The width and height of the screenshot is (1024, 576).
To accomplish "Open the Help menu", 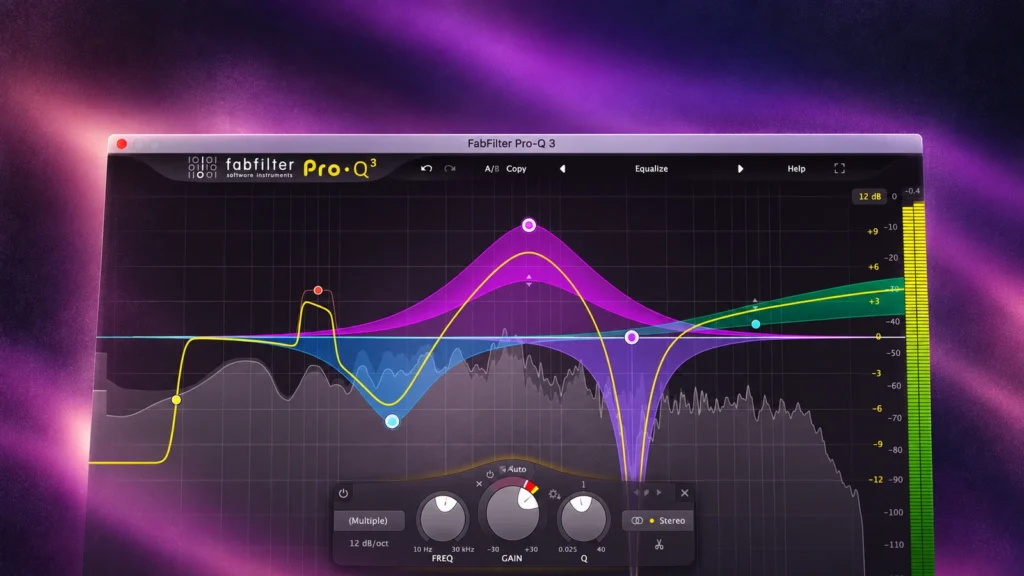I will (x=796, y=168).
